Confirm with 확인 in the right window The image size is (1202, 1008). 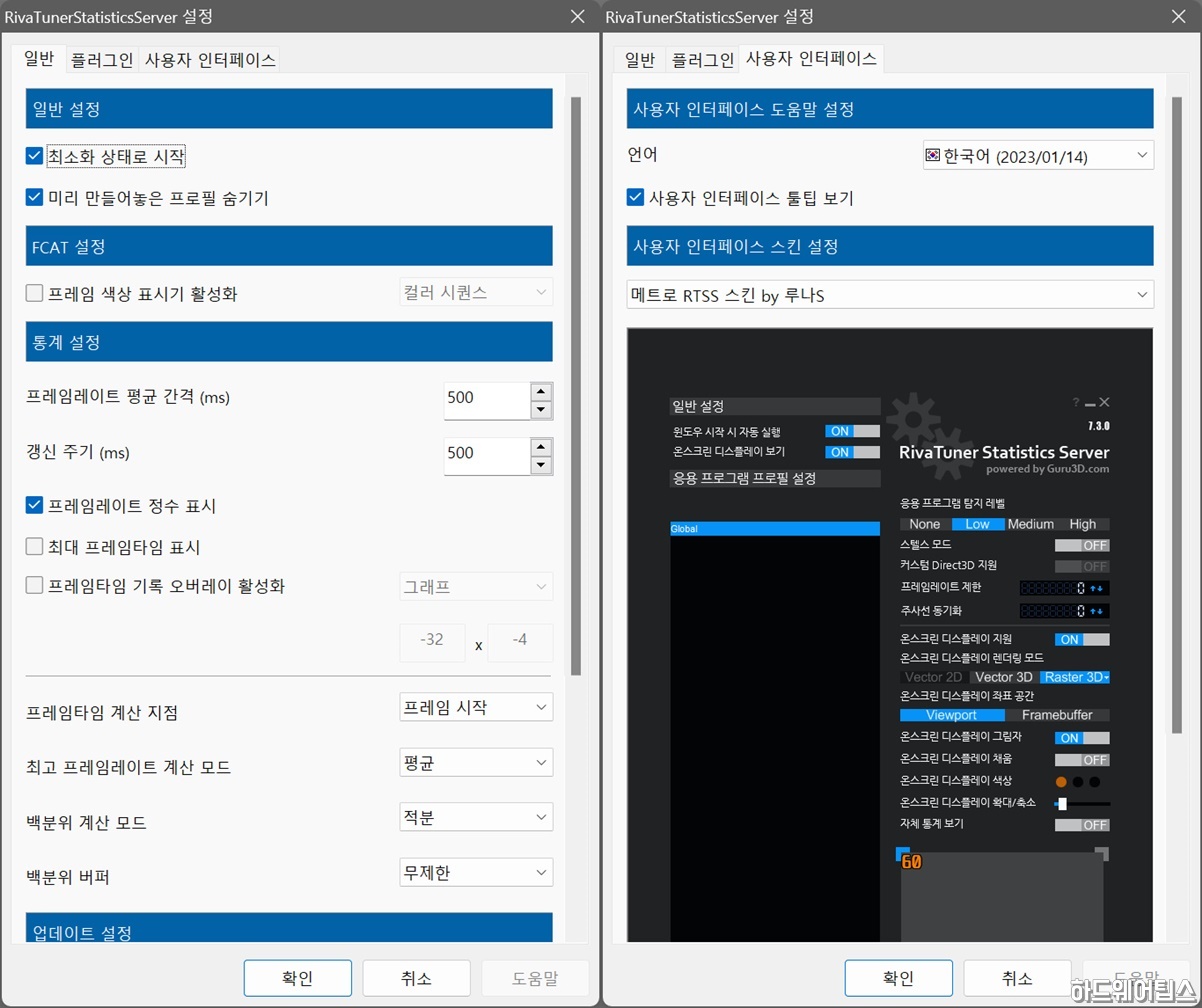click(898, 978)
